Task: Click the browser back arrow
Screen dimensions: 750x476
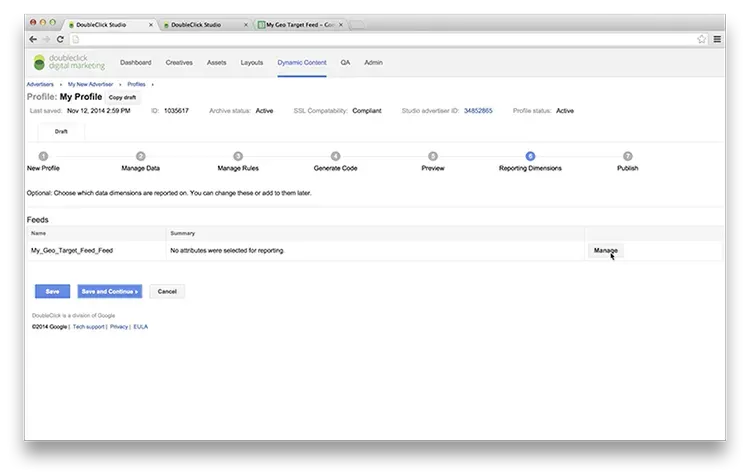Action: pyautogui.click(x=33, y=39)
